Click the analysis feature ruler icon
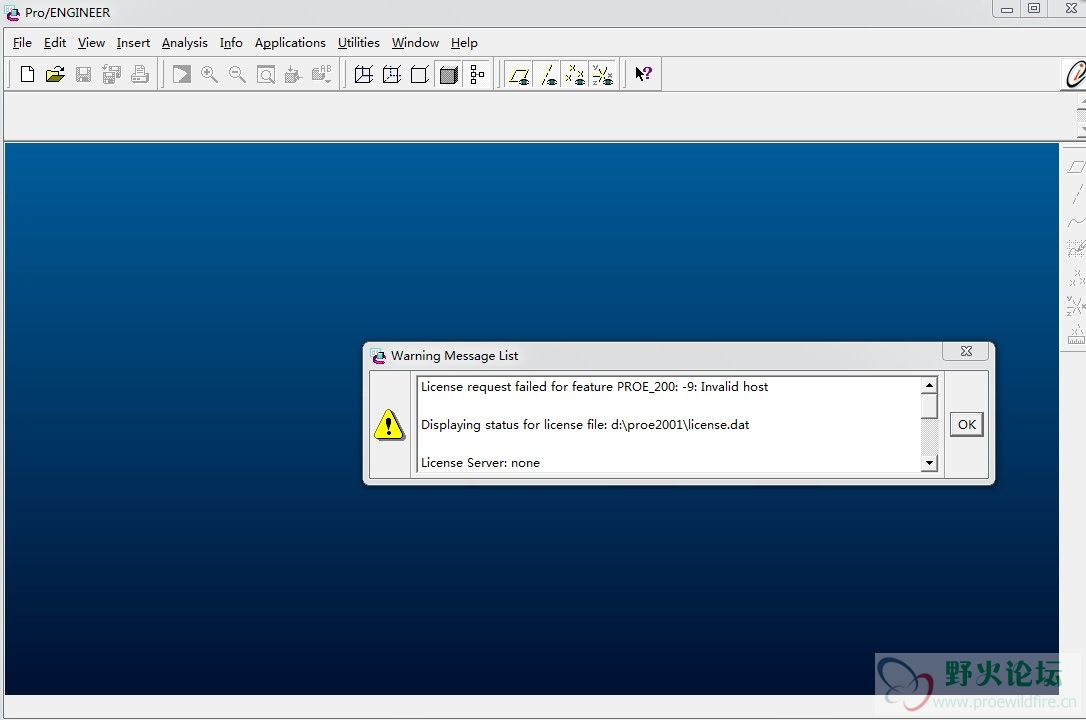 (1076, 335)
